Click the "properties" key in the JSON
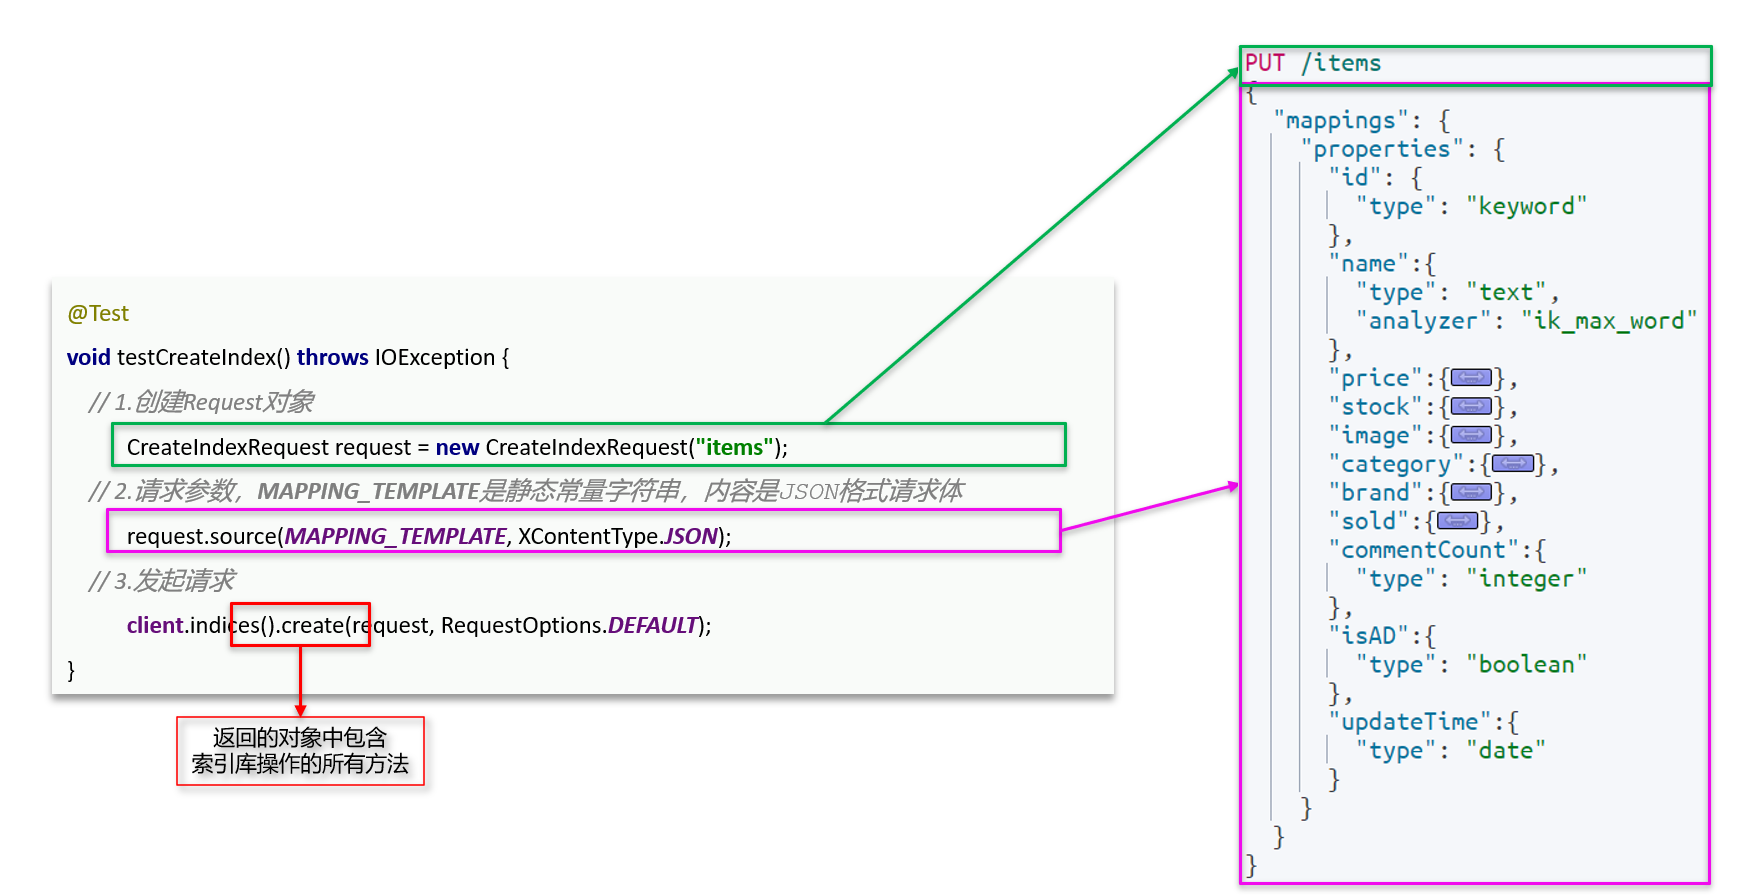The height and width of the screenshot is (895, 1758). point(1381,149)
